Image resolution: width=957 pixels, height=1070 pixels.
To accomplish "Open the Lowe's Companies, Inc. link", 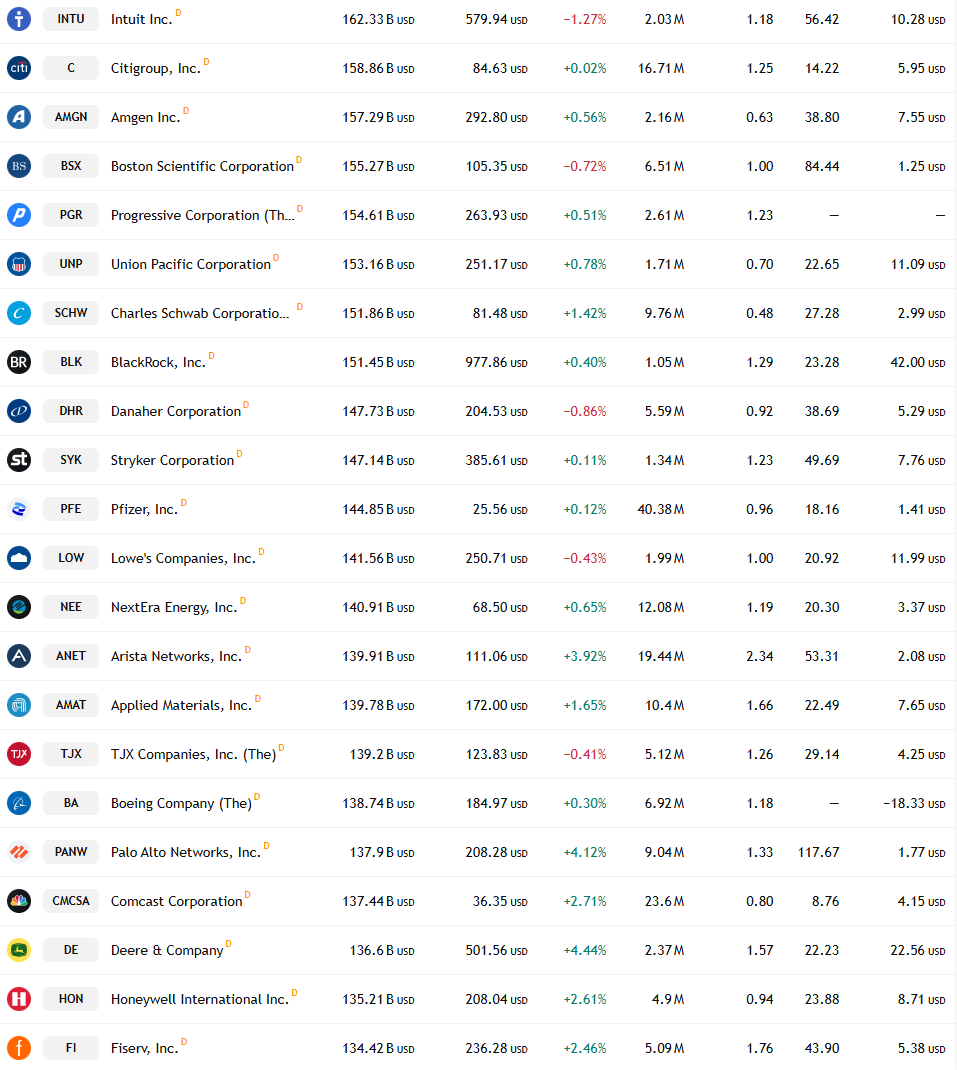I will 183,558.
